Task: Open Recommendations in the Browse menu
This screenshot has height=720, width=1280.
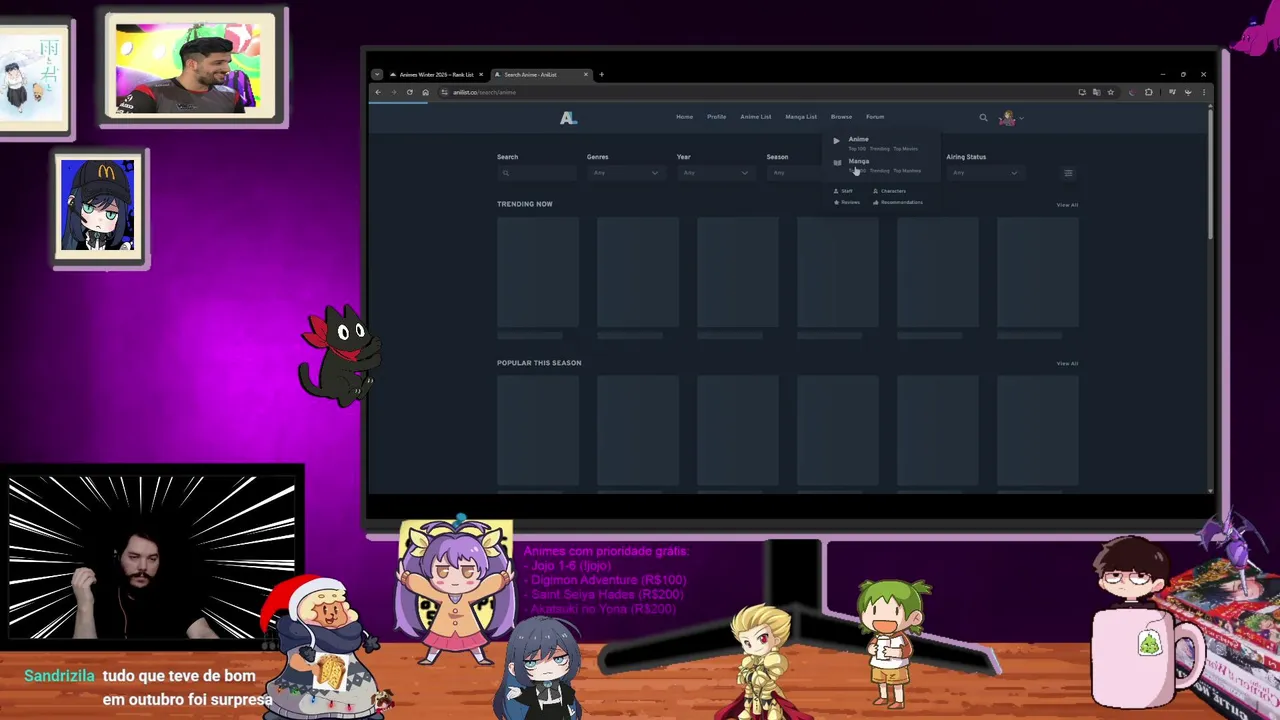Action: click(x=898, y=202)
